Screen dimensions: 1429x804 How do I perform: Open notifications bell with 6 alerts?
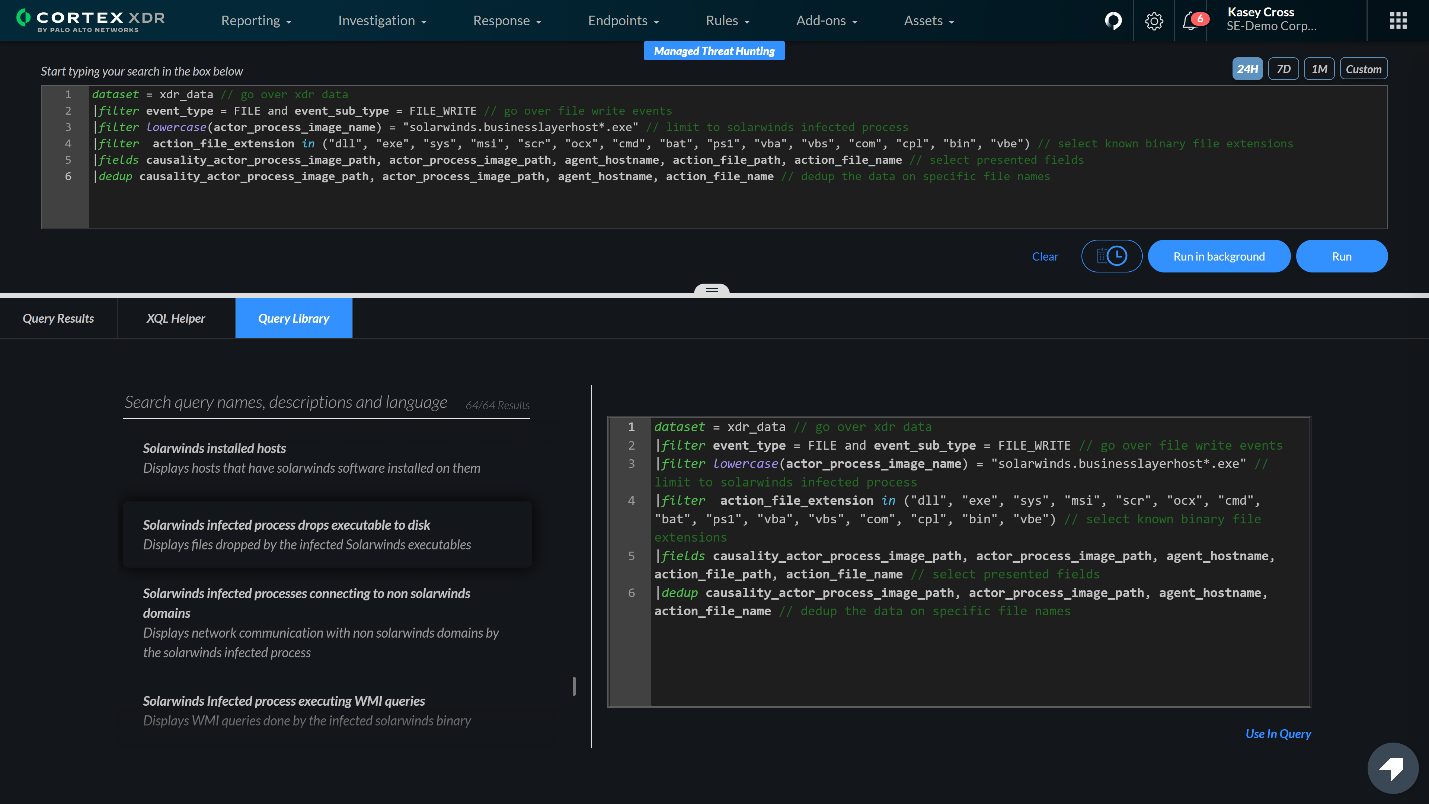click(x=1194, y=21)
